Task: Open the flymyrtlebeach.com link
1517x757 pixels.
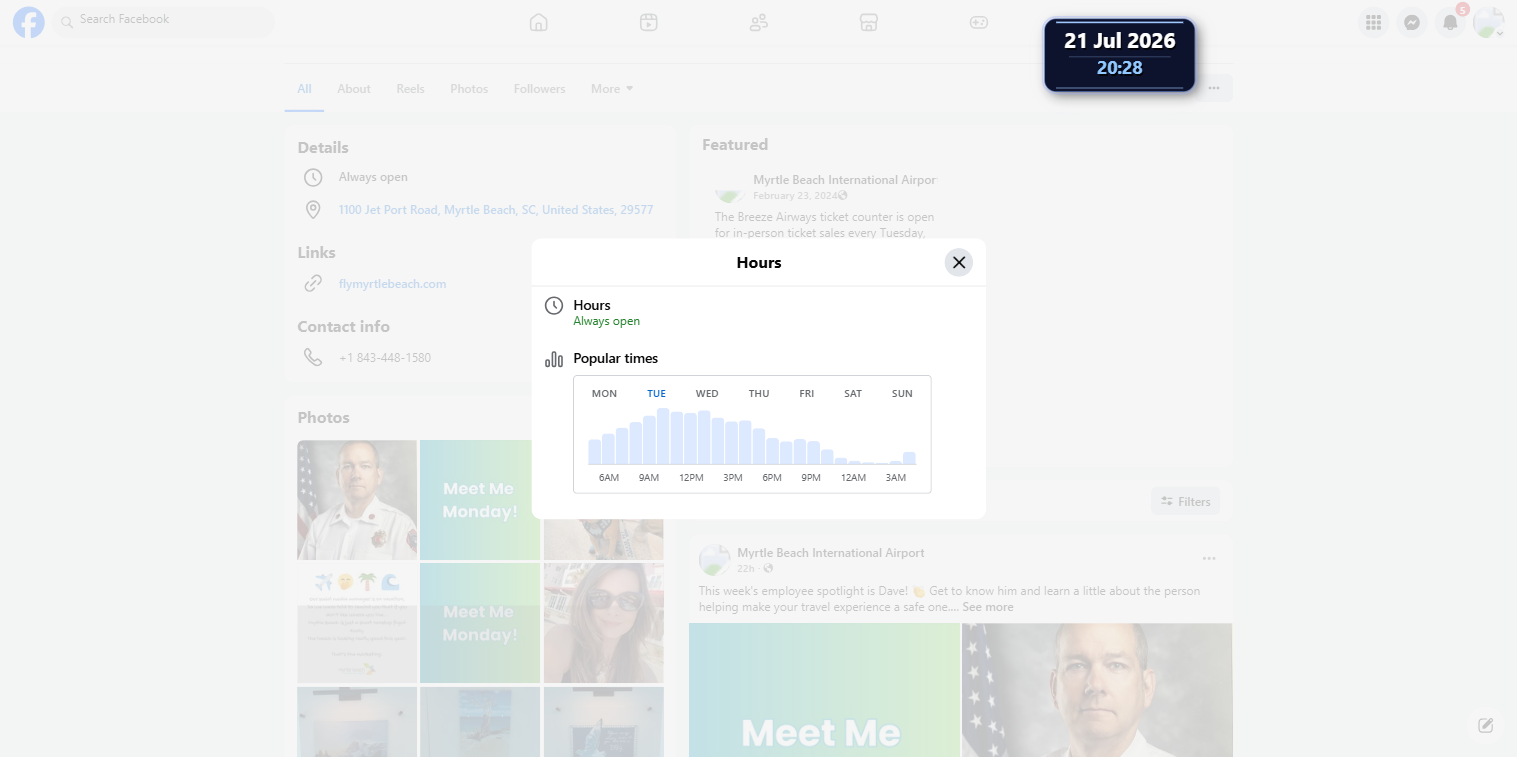Action: (x=393, y=284)
